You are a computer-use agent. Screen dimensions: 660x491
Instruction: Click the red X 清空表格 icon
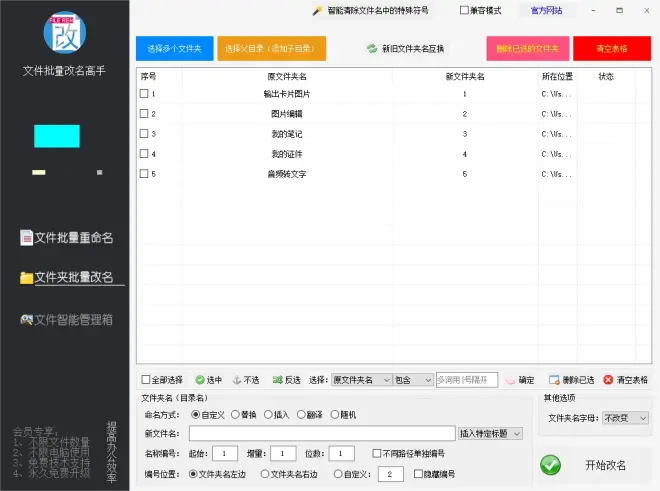point(608,380)
